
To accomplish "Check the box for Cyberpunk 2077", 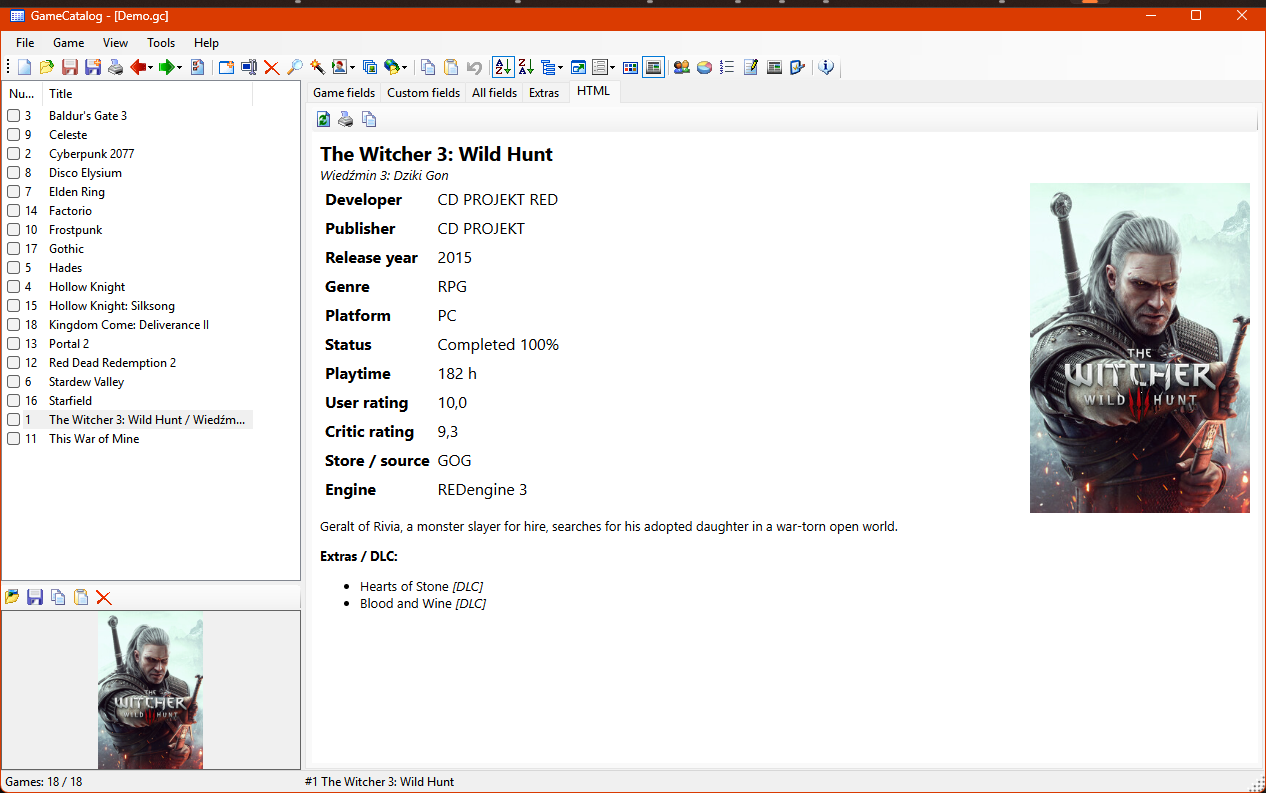I will 14,154.
